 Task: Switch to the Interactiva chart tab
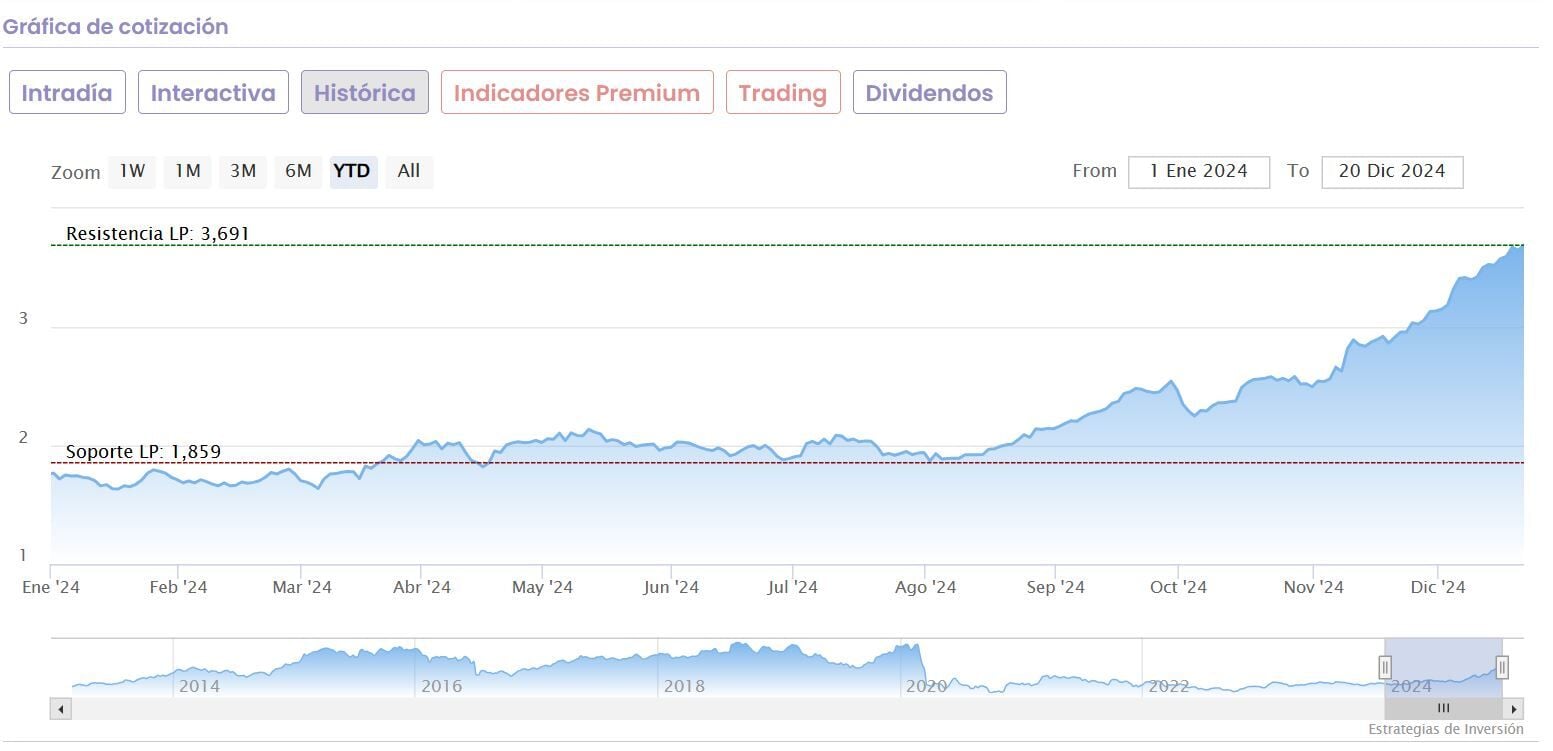pos(213,93)
